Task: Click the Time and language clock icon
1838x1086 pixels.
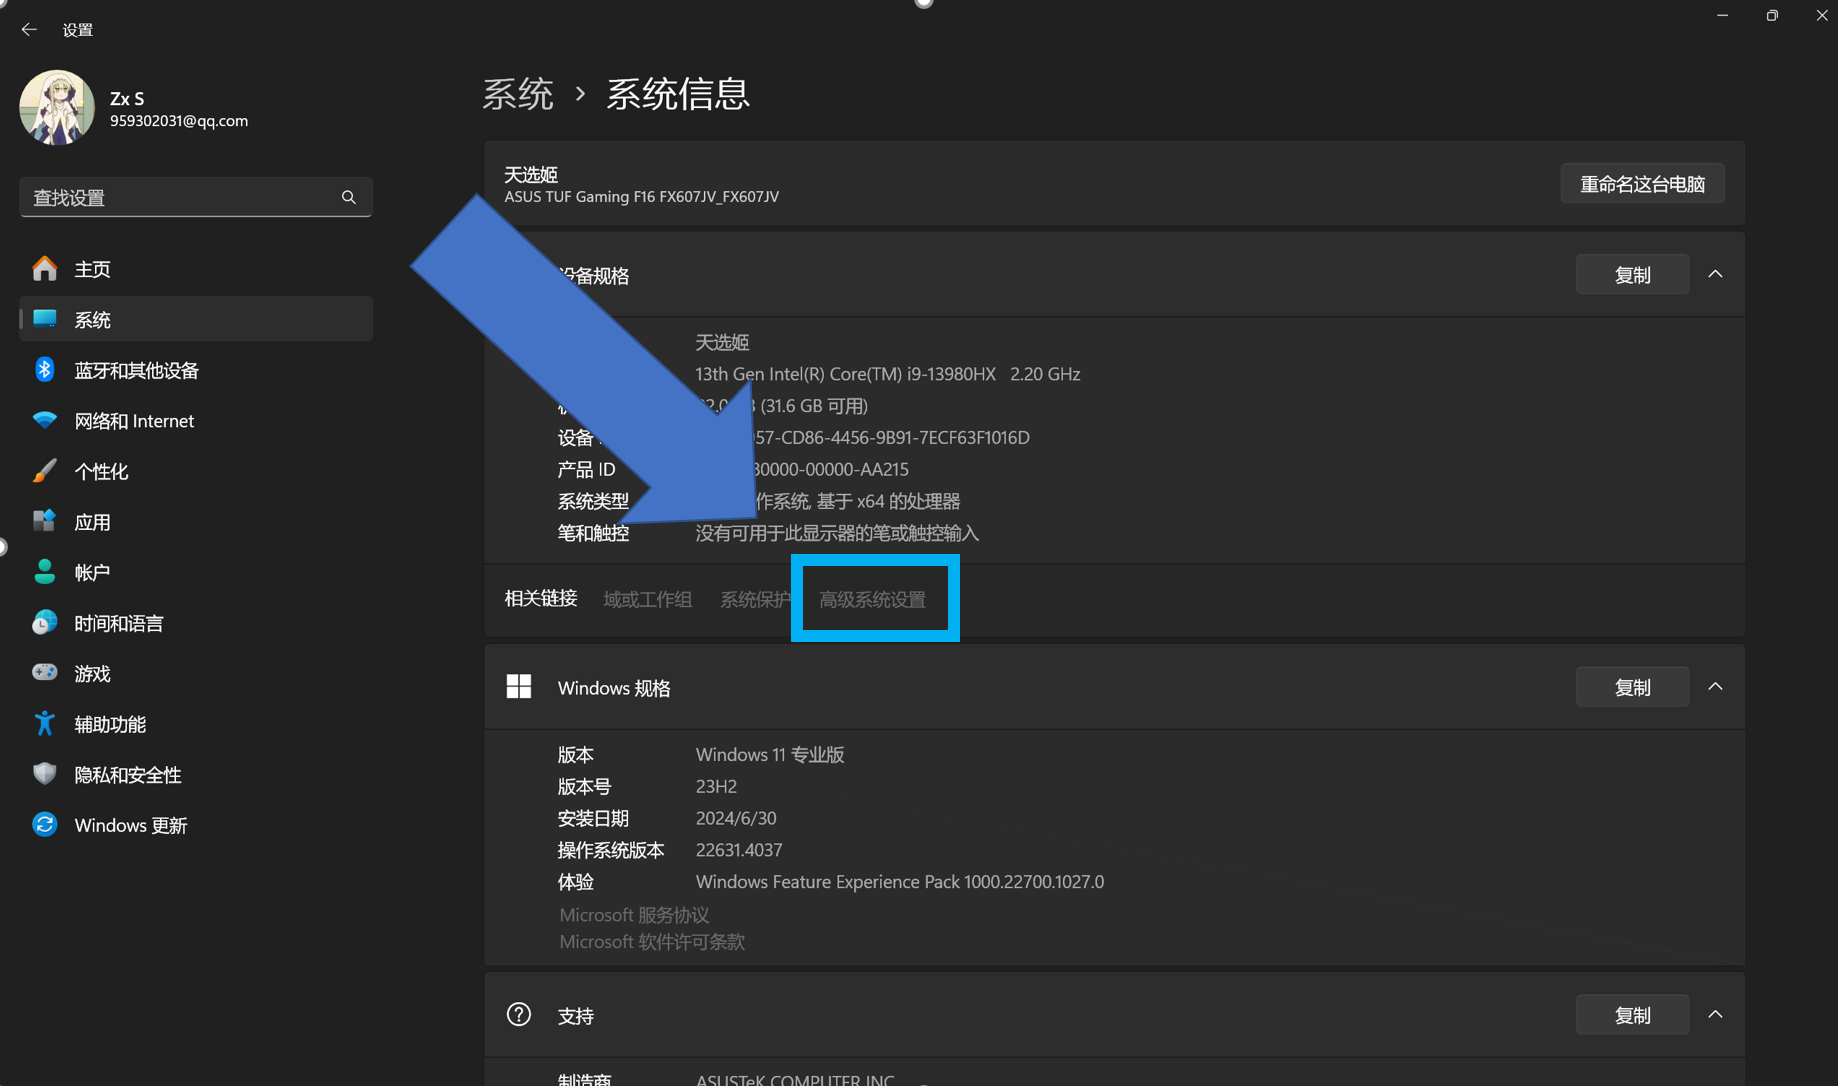Action: [44, 623]
